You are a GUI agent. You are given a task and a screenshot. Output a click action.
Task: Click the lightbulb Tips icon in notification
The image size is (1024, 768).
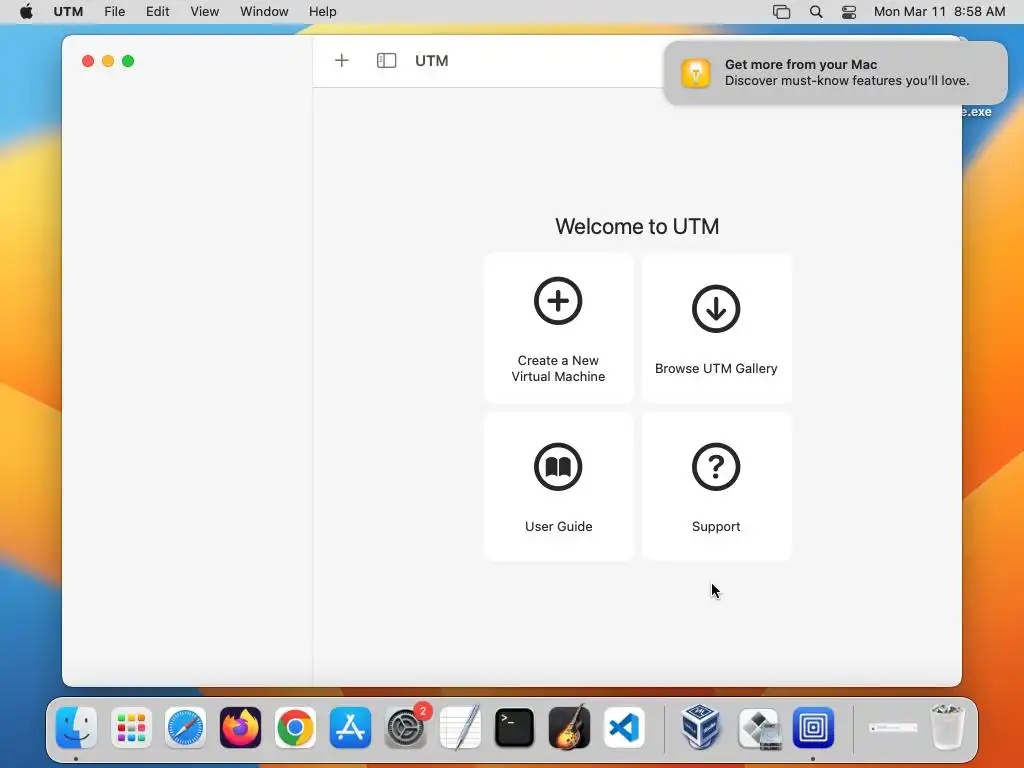click(x=696, y=72)
